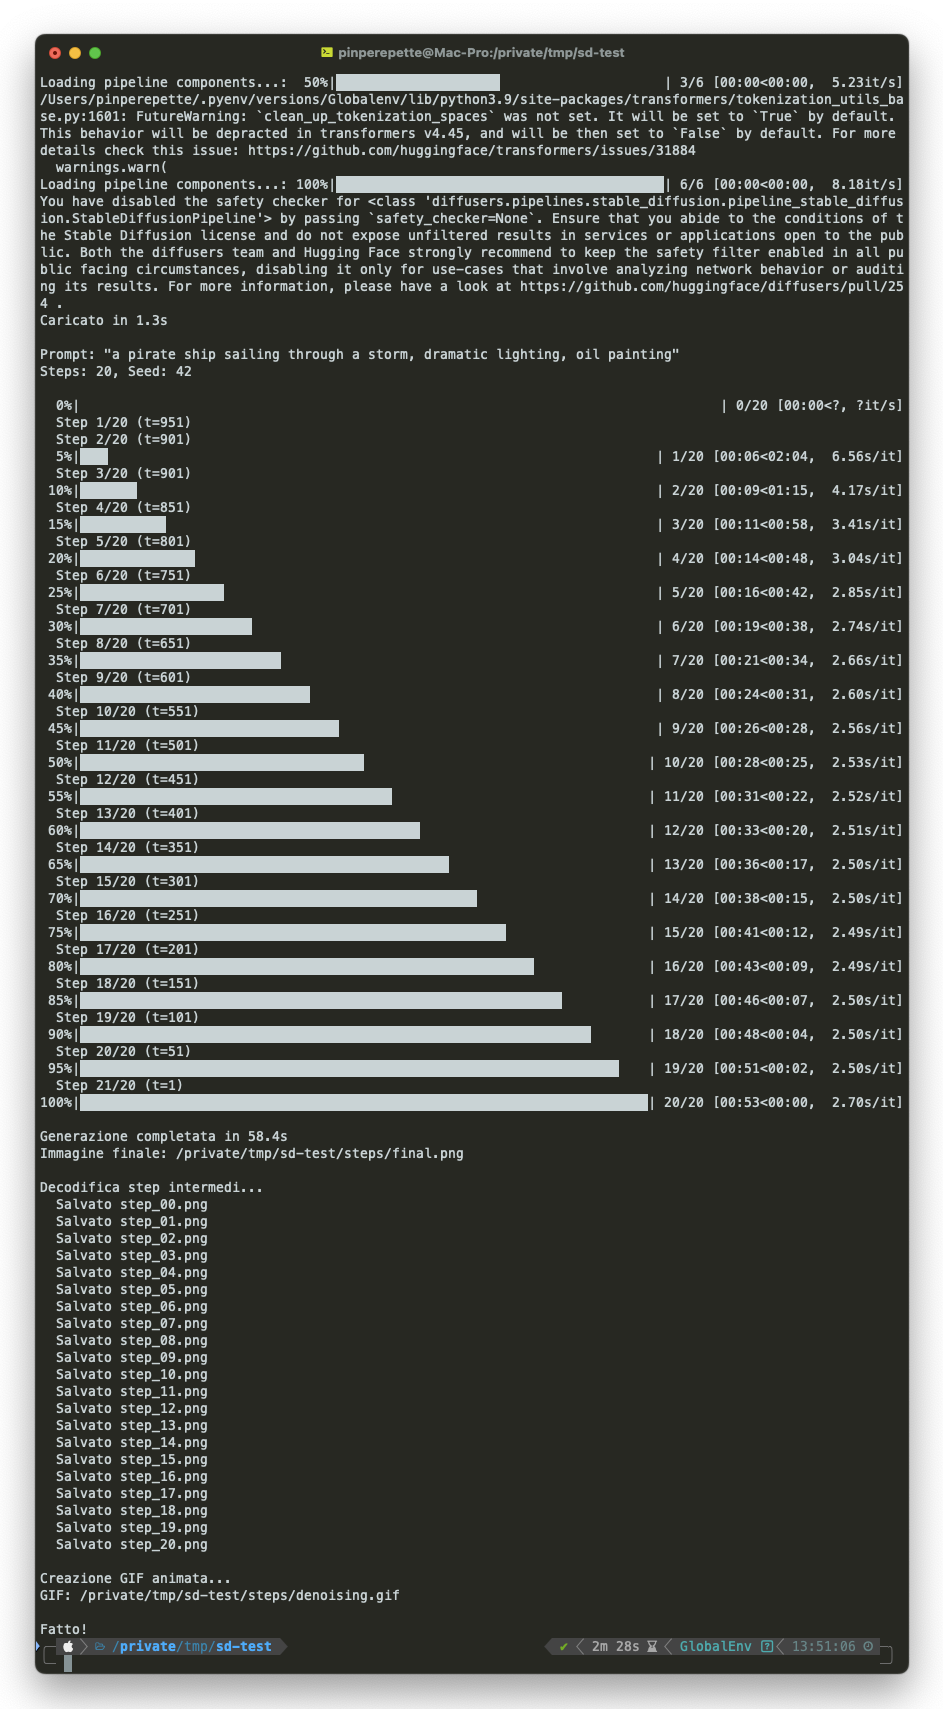Click the final.png image path line
This screenshot has width=943, height=1709.
point(252,1153)
